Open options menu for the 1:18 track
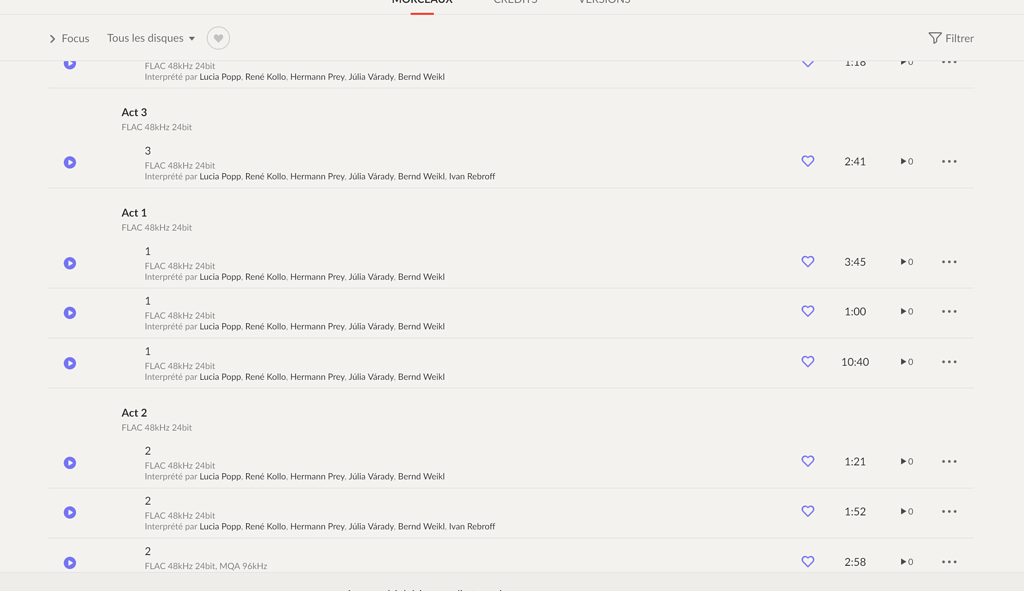 pos(947,62)
